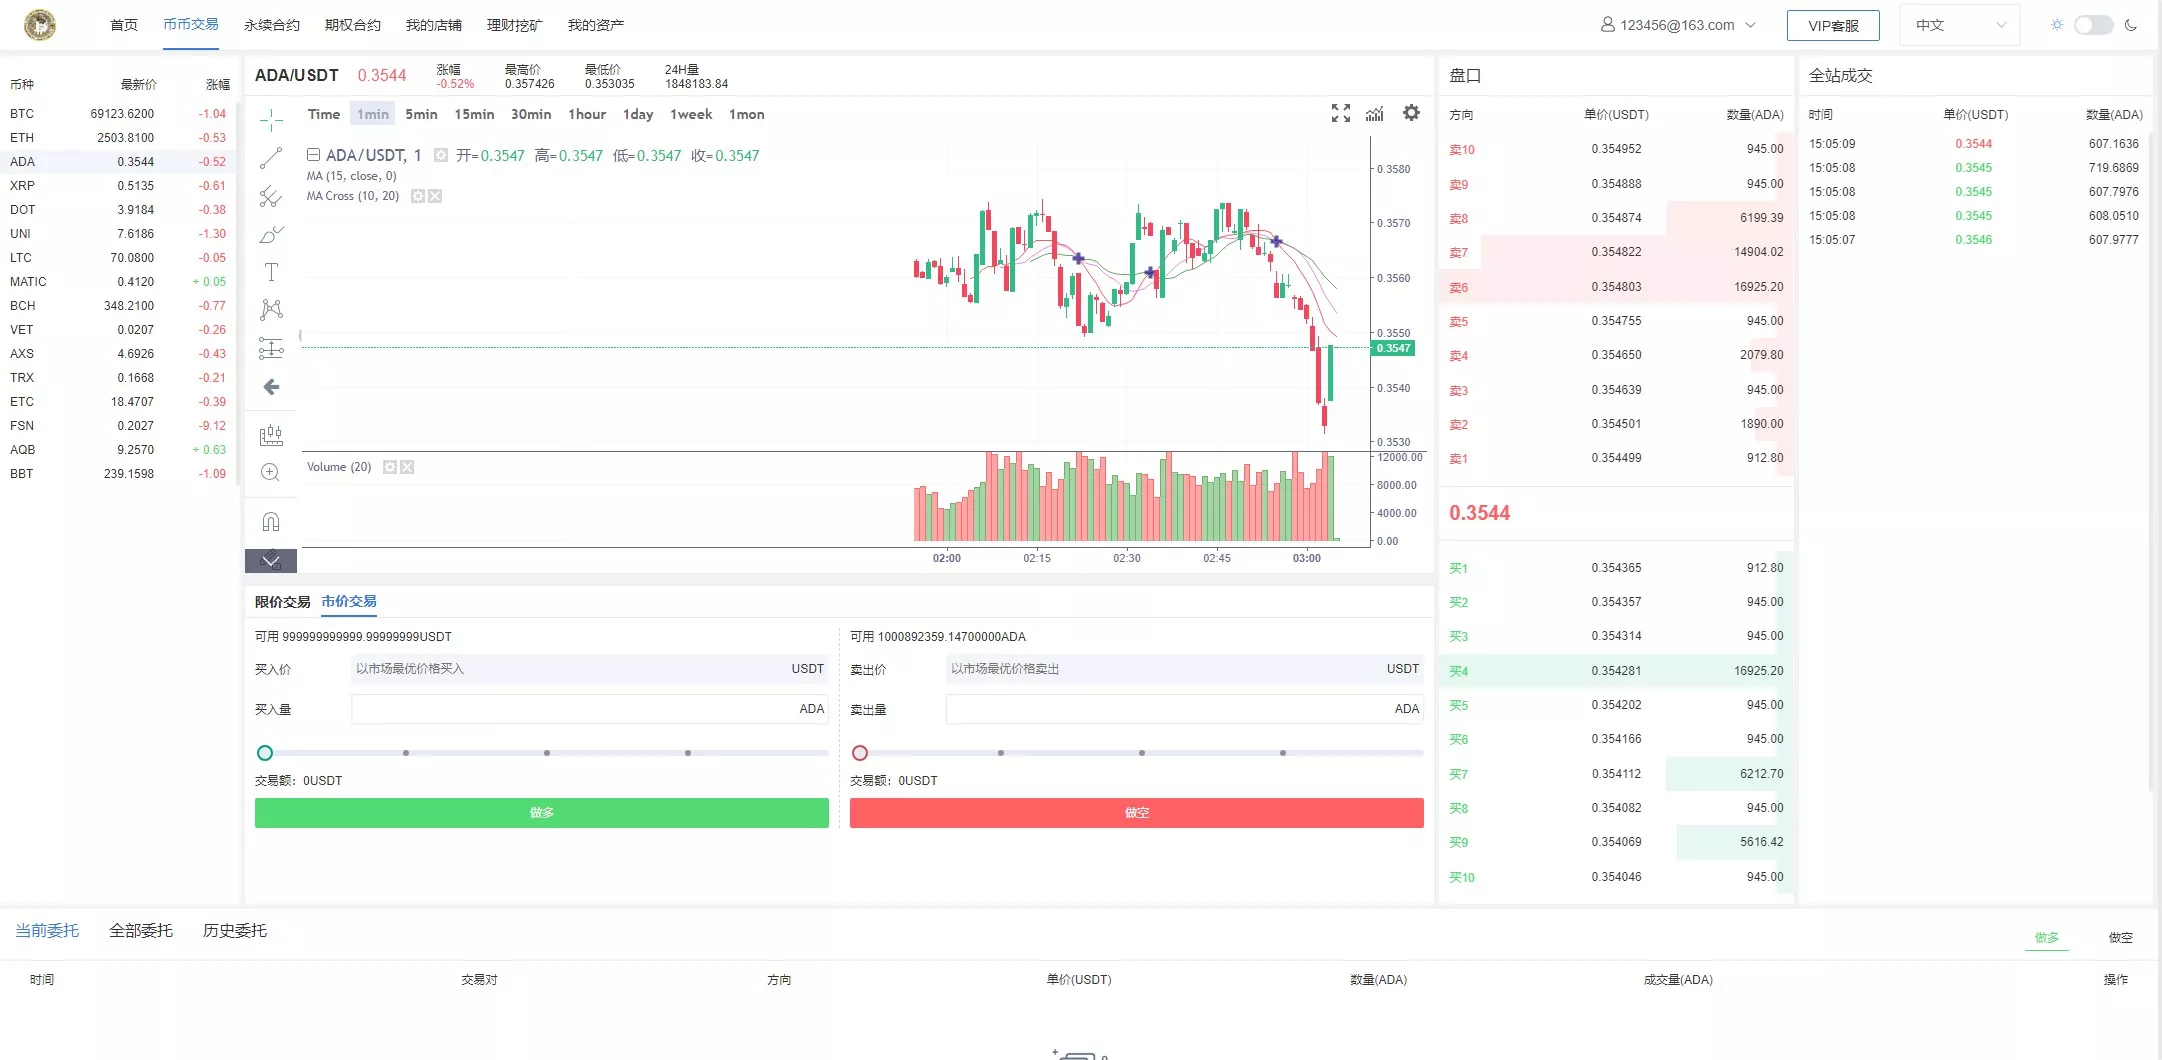Switch to 限价交易 tab
Image resolution: width=2162 pixels, height=1060 pixels.
[x=282, y=602]
